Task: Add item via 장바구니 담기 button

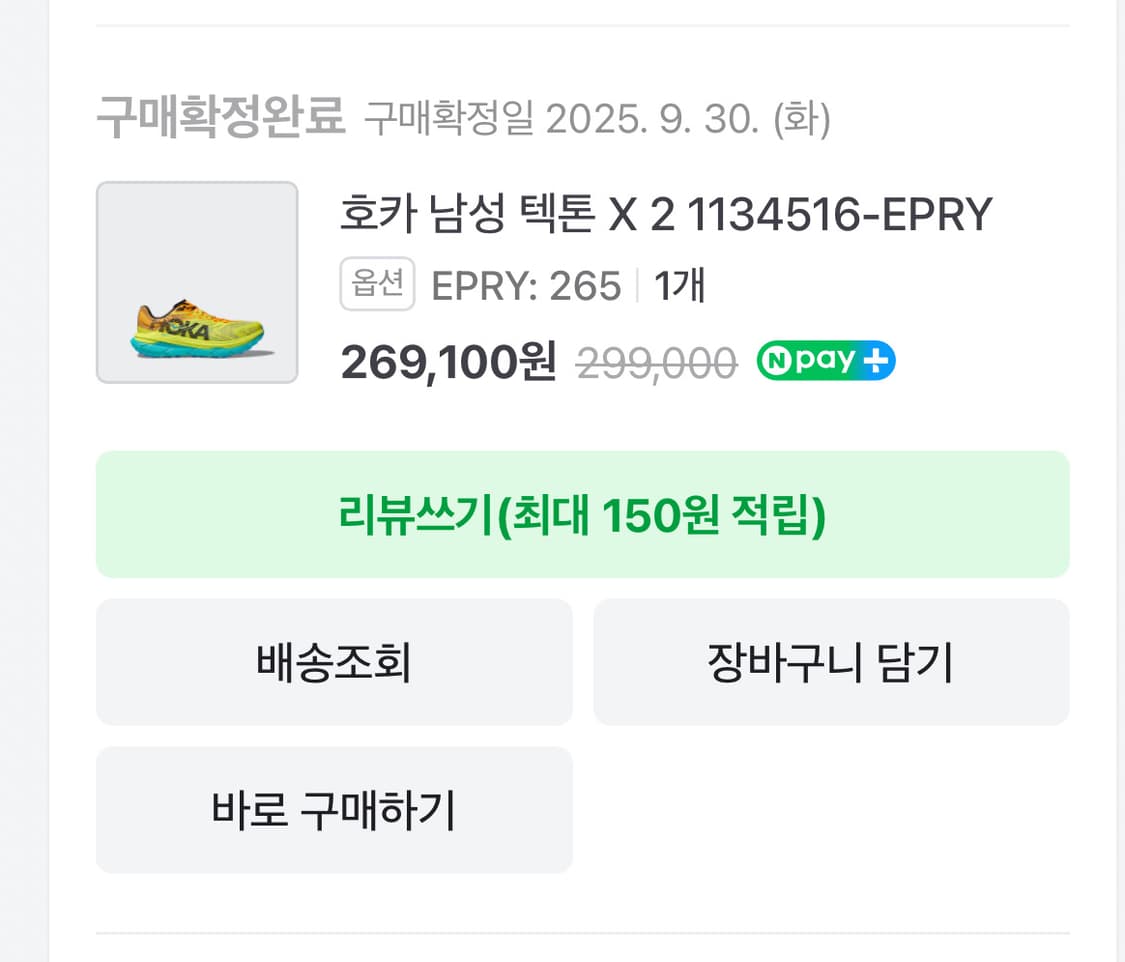Action: 830,662
